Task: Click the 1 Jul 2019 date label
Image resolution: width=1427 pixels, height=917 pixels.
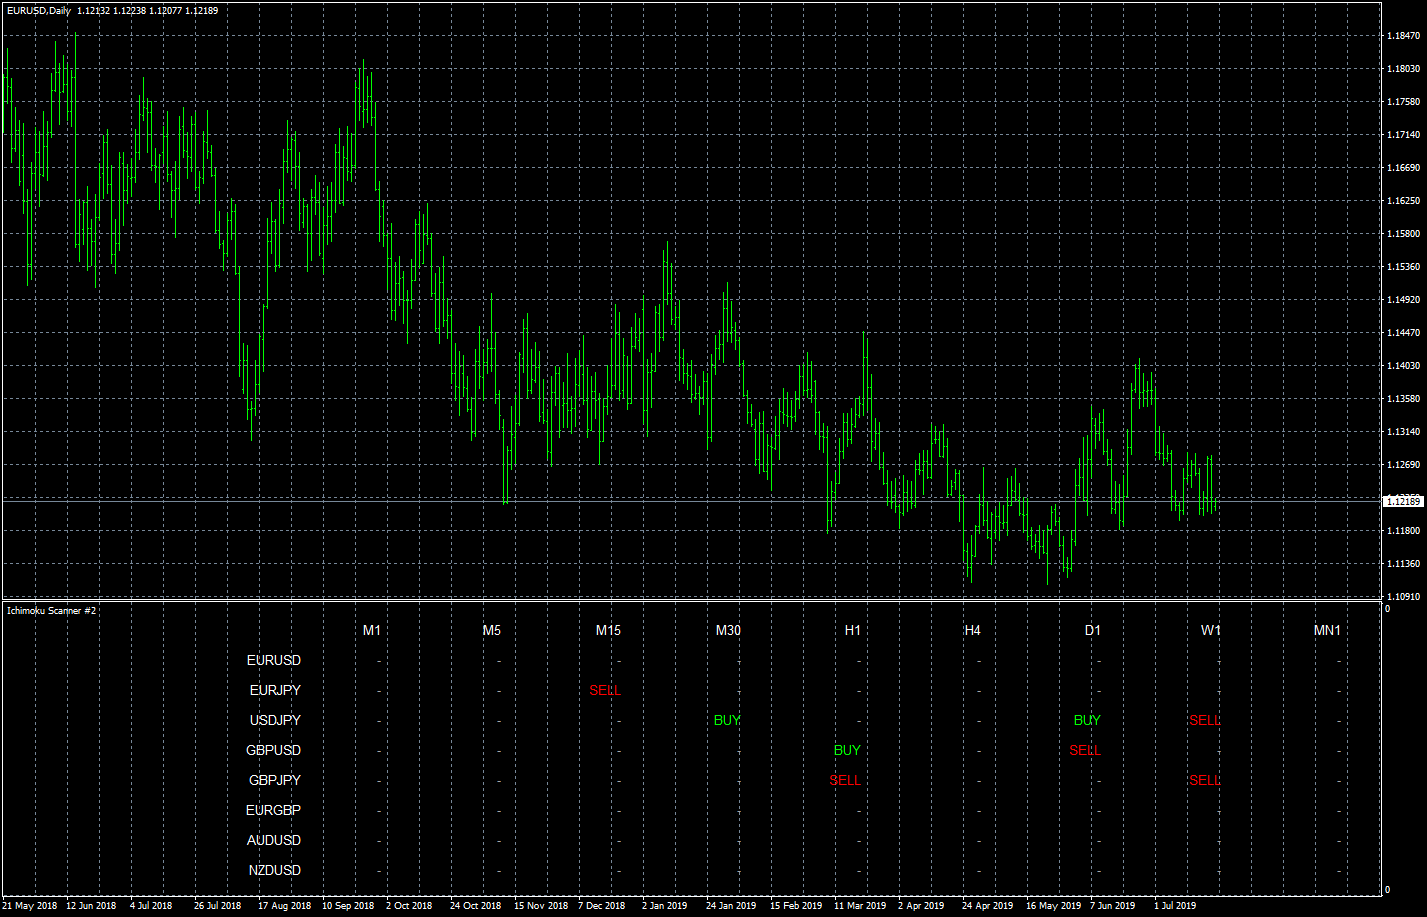Action: pos(1175,906)
